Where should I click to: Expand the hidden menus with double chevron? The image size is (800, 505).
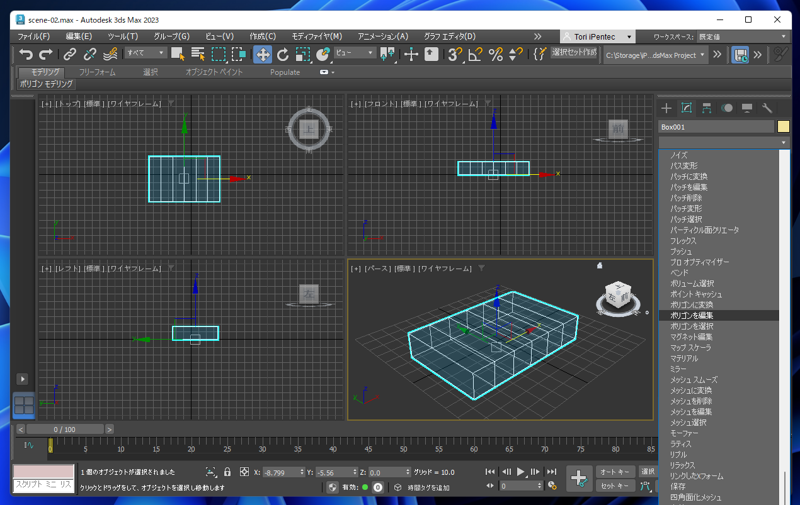537,37
